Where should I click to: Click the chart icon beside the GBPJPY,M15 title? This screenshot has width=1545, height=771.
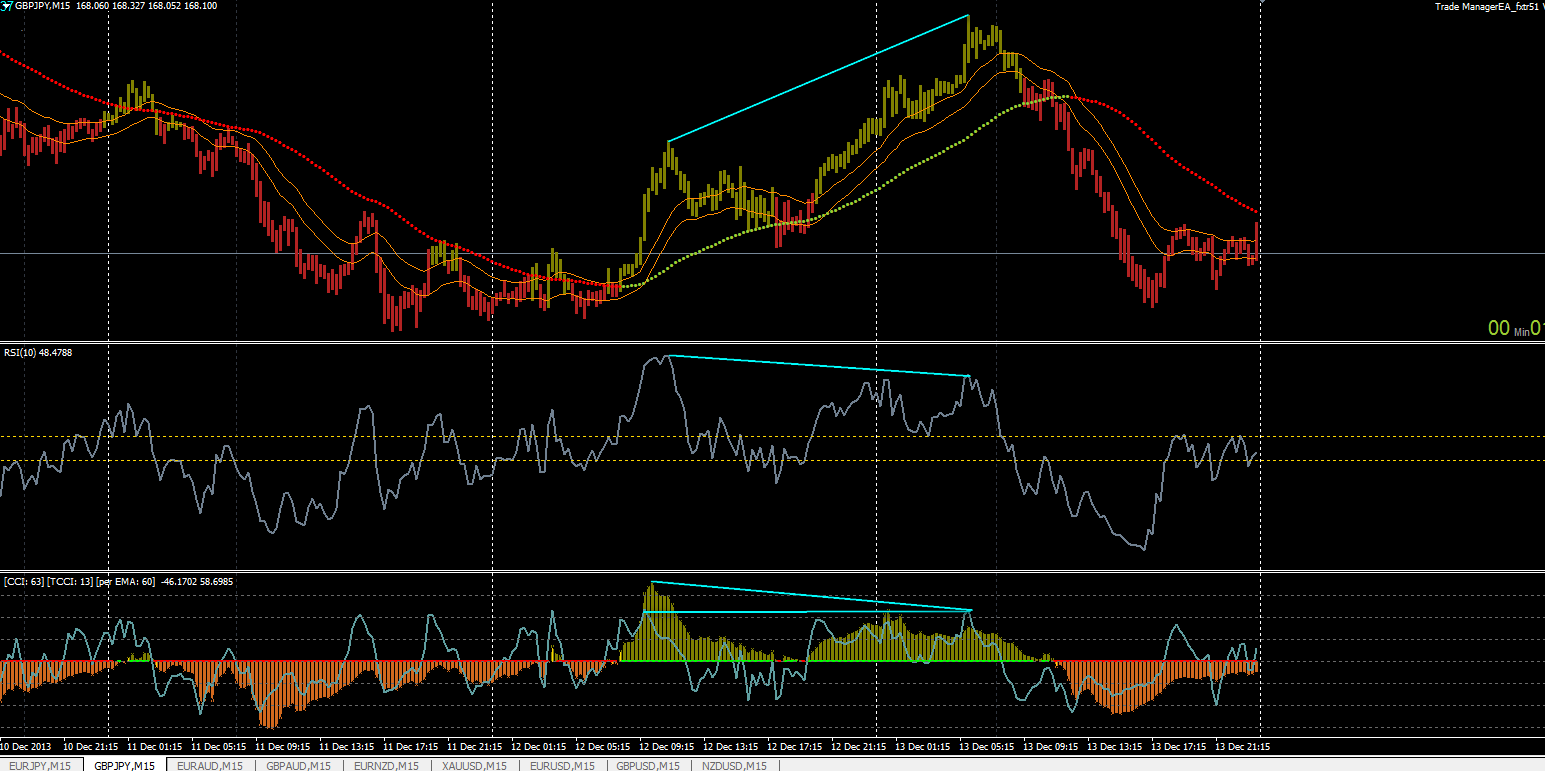click(7, 6)
